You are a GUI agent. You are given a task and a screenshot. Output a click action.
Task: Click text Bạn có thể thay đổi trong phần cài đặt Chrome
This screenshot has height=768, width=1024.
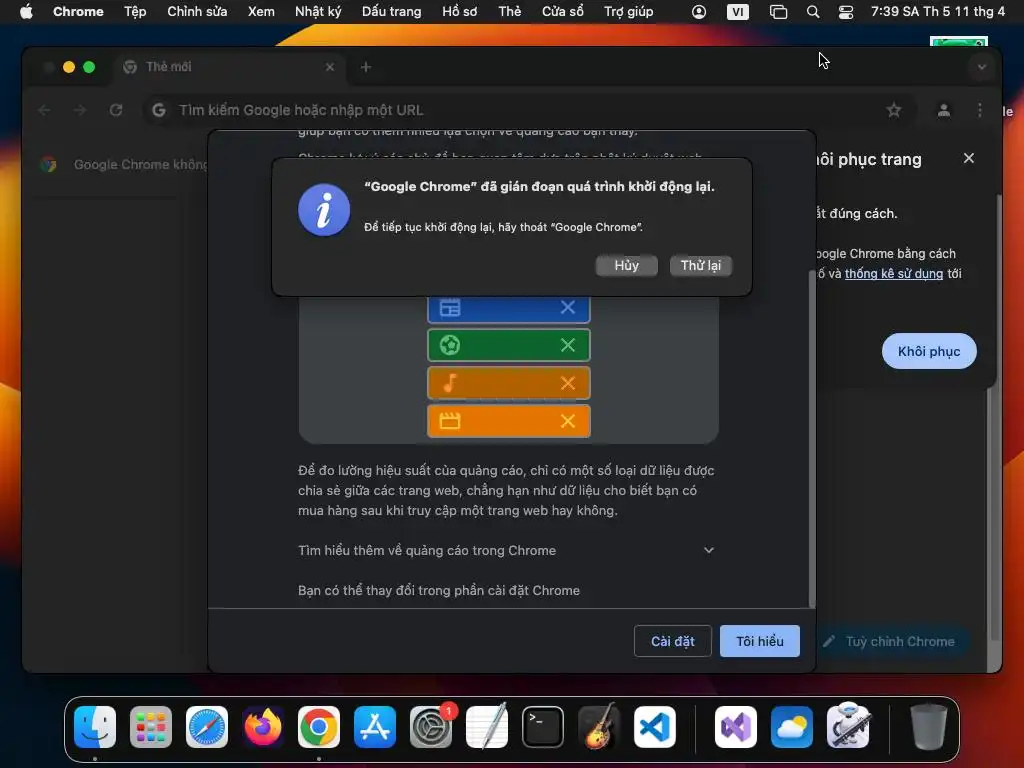(x=439, y=590)
